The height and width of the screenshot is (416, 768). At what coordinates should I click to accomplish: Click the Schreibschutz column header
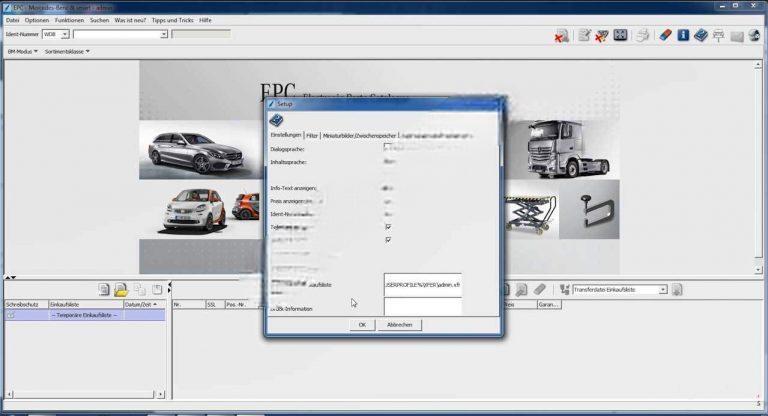point(26,304)
